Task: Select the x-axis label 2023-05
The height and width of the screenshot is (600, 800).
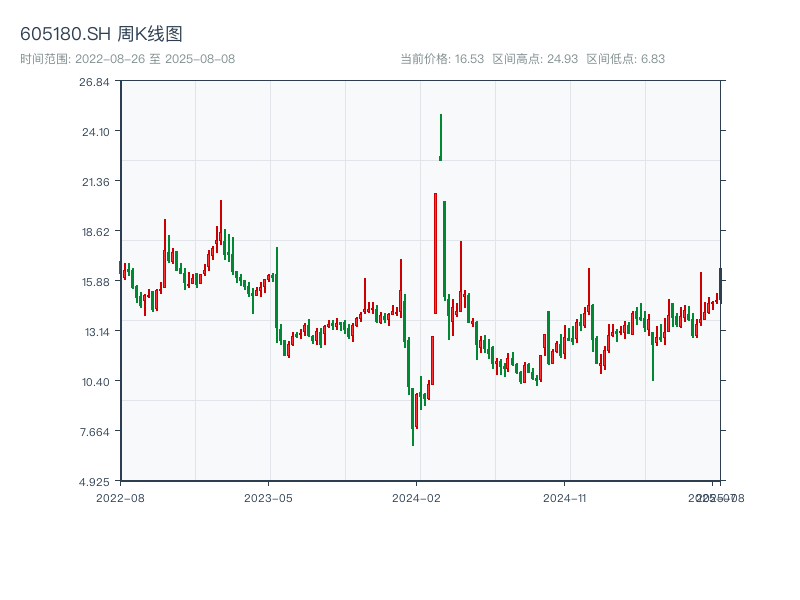Action: tap(268, 498)
